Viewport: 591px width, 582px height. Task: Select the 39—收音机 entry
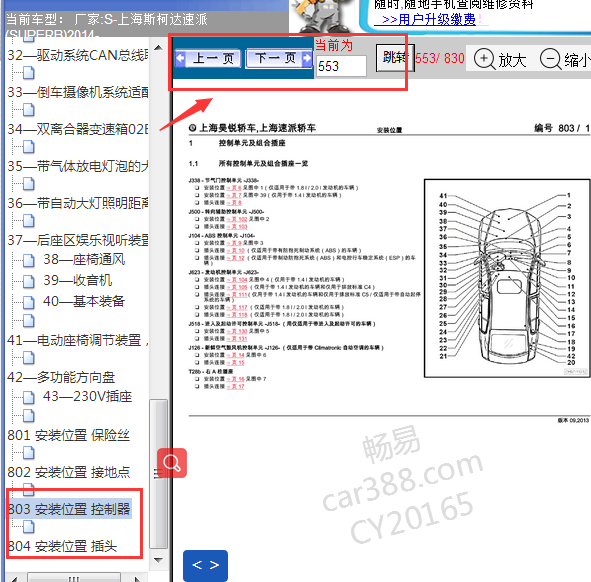77,280
